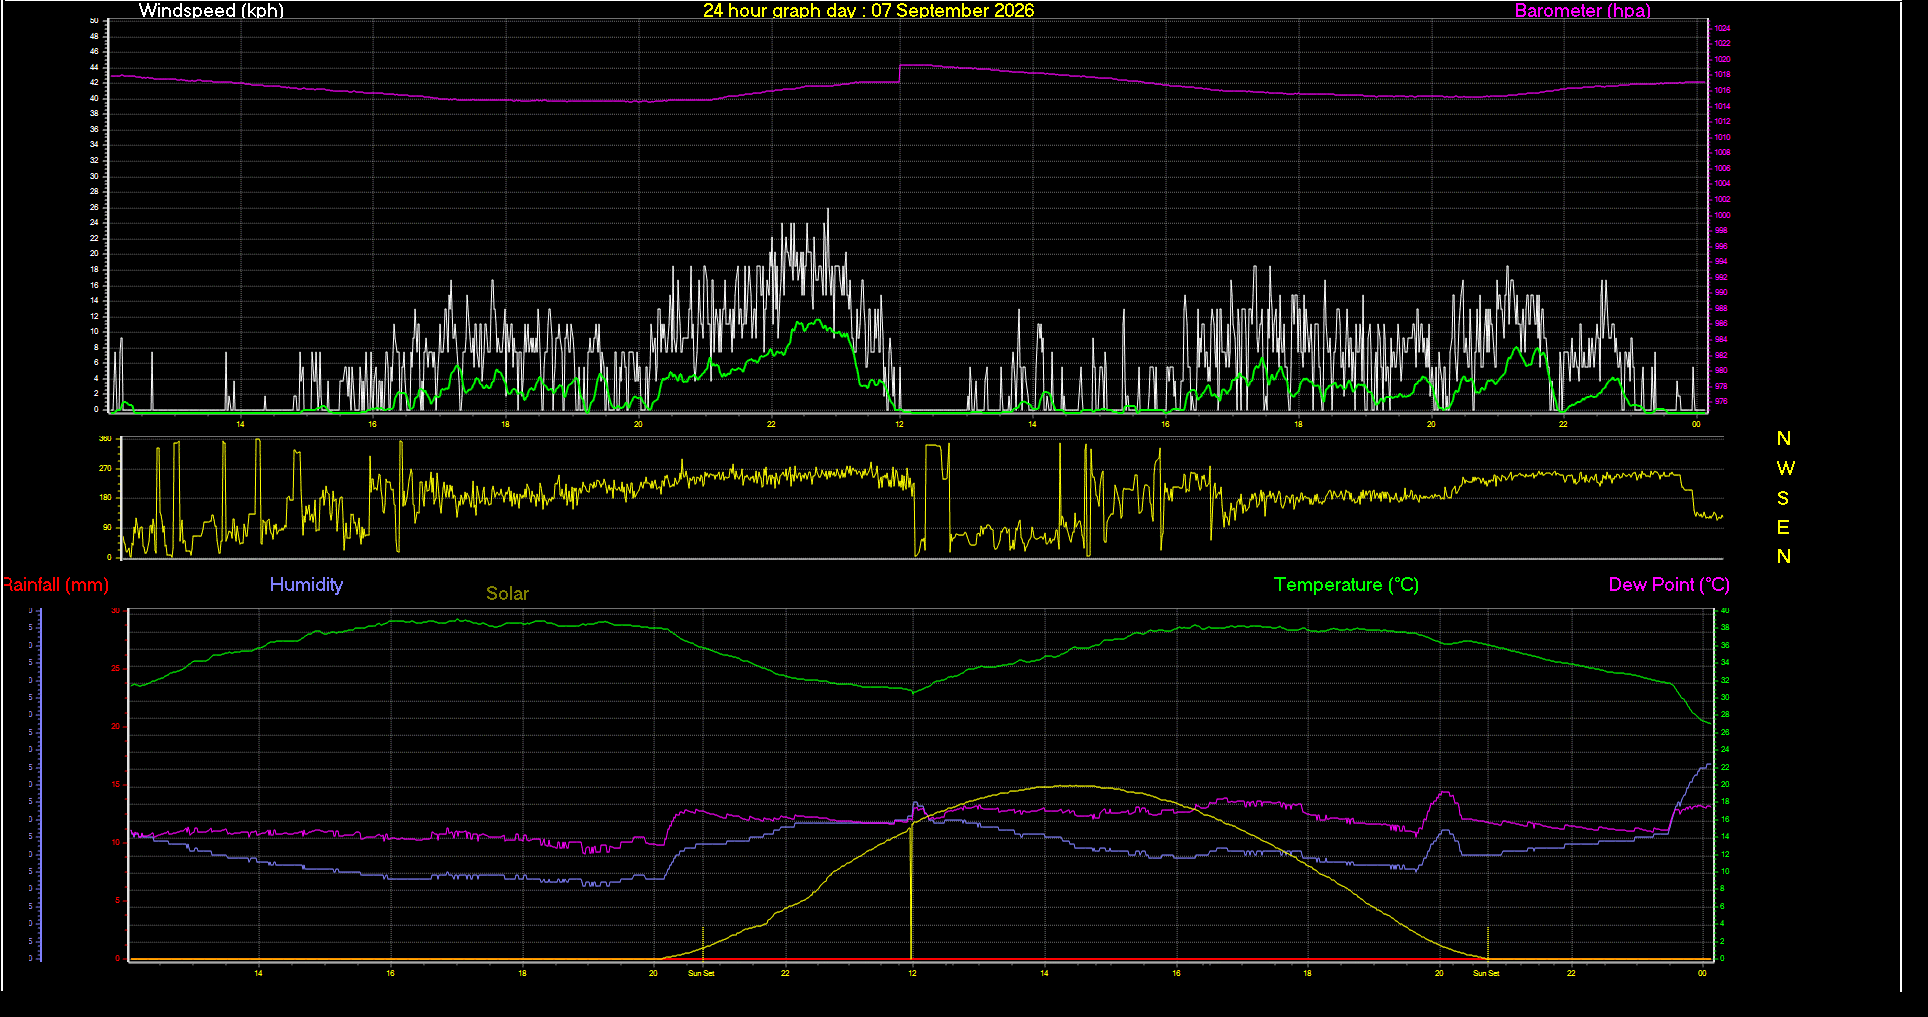Click the E compass direction label

pos(1783,527)
